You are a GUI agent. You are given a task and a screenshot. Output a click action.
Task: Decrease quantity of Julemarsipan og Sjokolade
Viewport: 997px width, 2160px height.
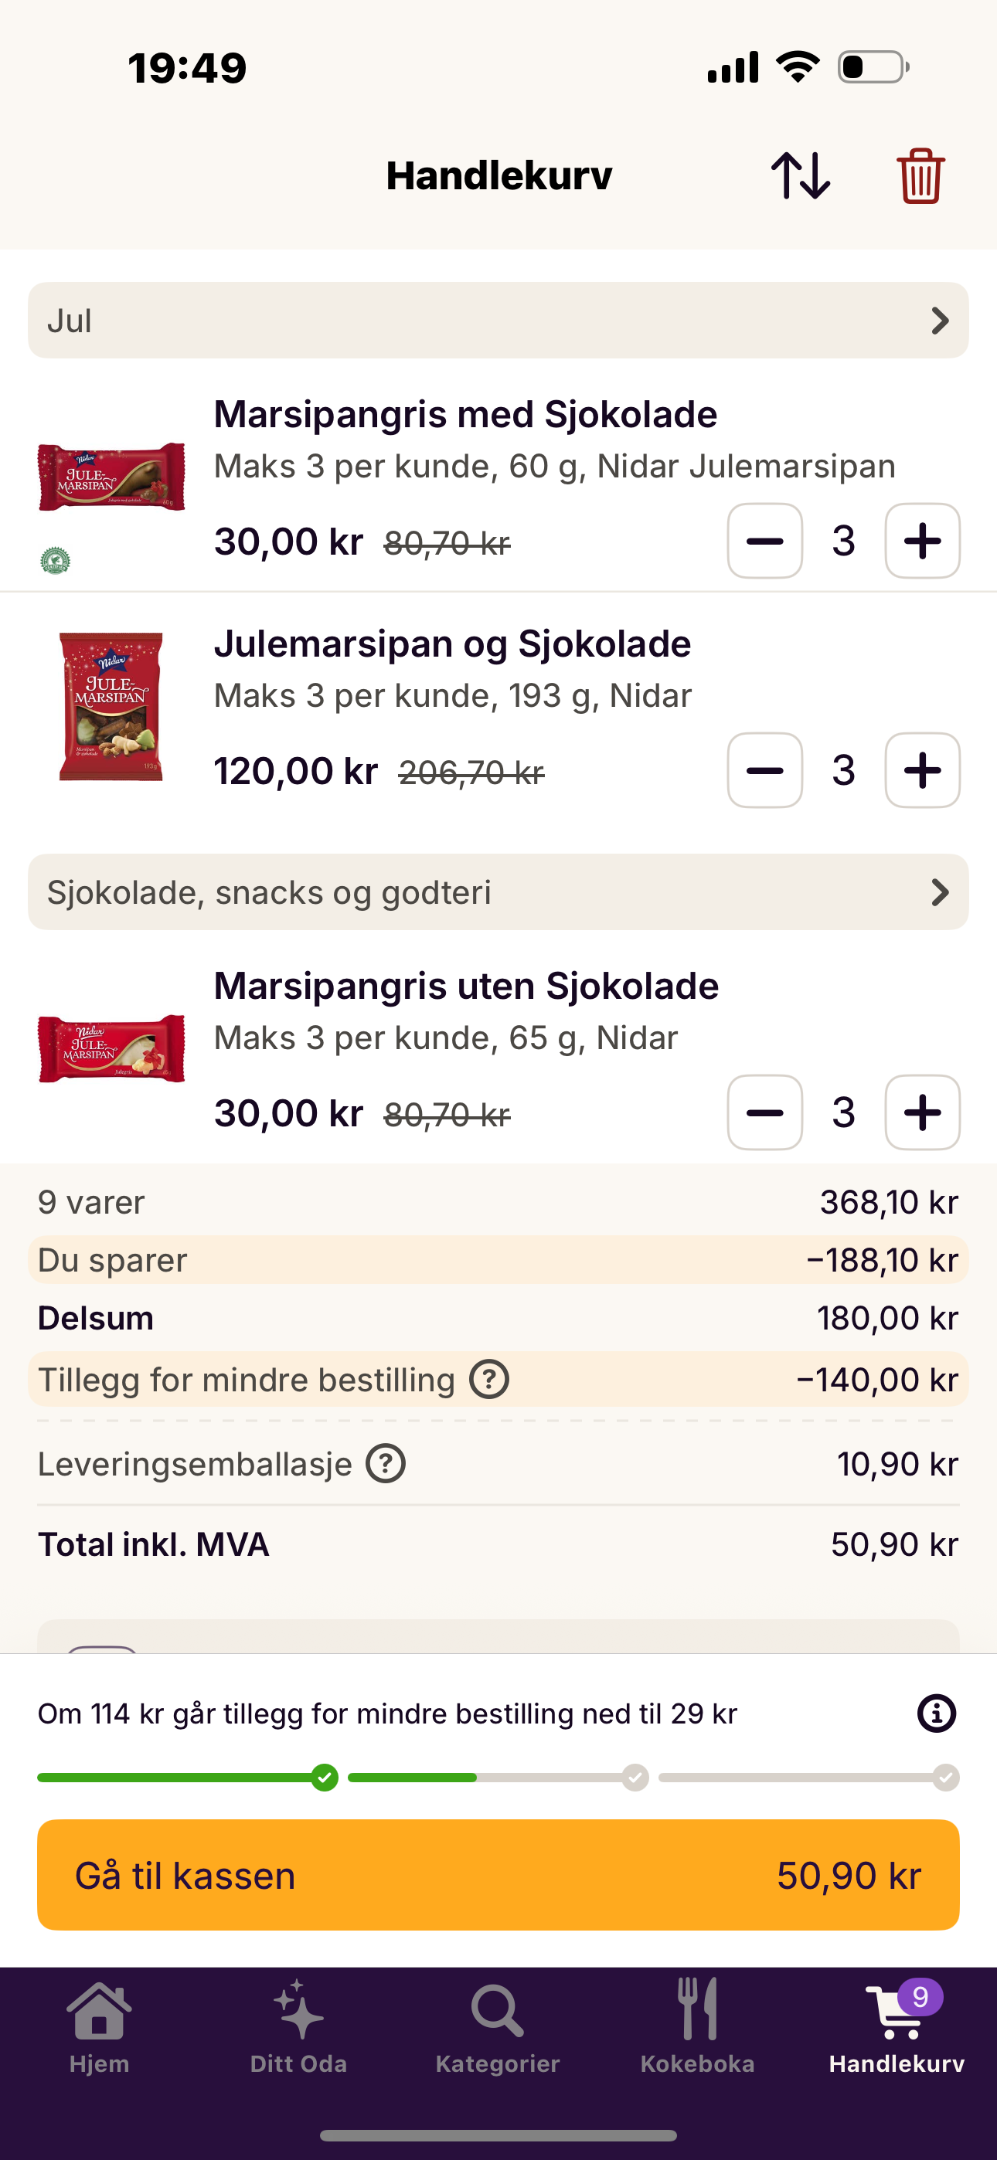tap(765, 770)
